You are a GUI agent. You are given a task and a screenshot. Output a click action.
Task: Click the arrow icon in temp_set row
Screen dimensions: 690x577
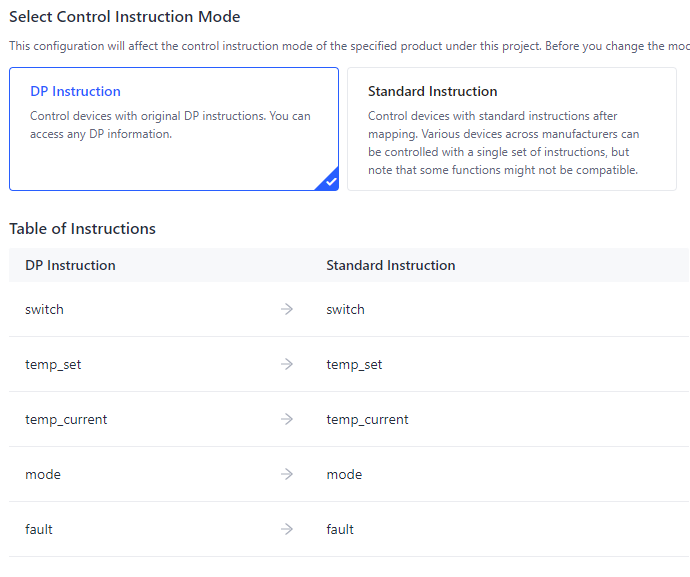click(x=287, y=365)
